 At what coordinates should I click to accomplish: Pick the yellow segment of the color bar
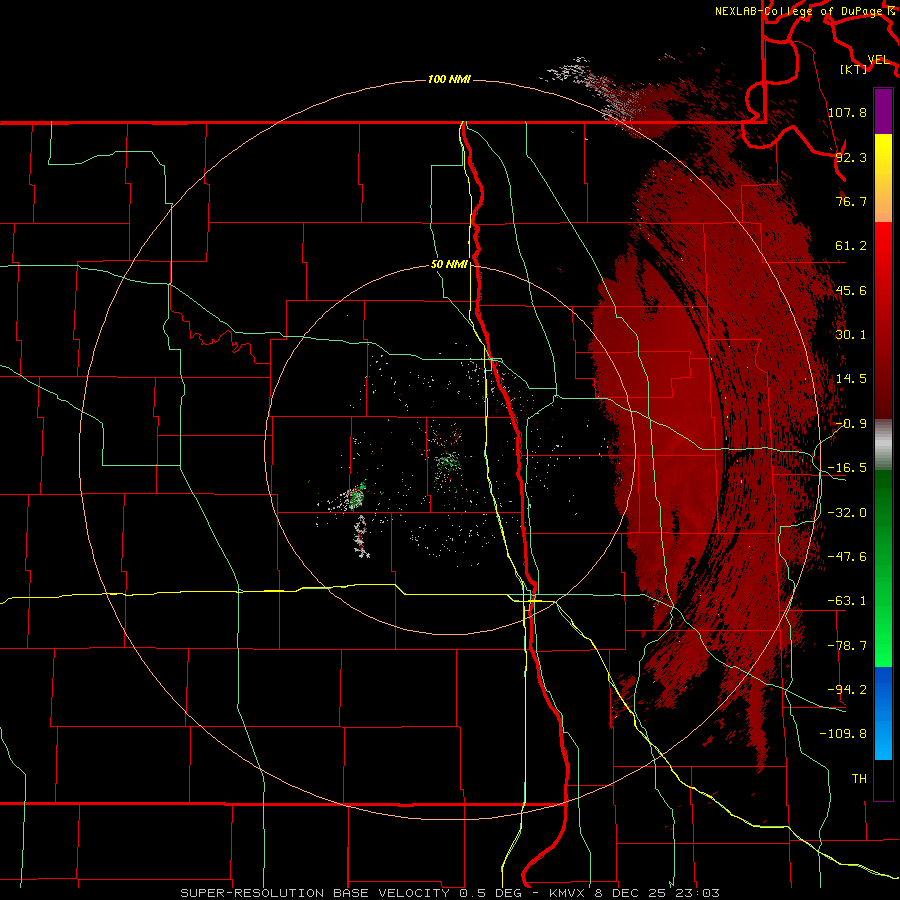tap(883, 178)
